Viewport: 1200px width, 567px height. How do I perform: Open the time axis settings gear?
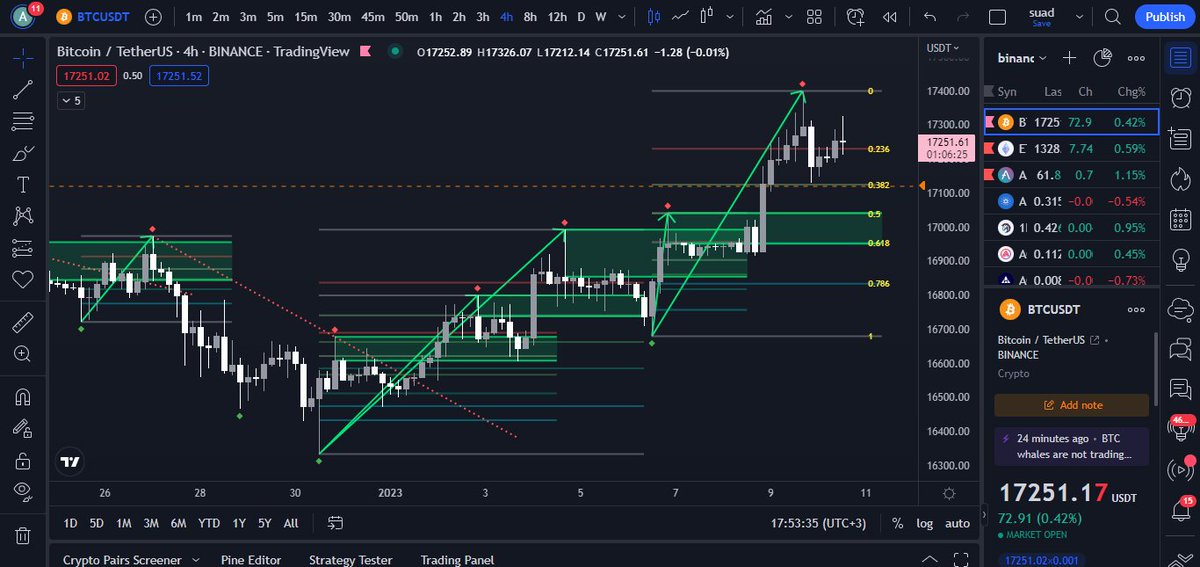[949, 493]
